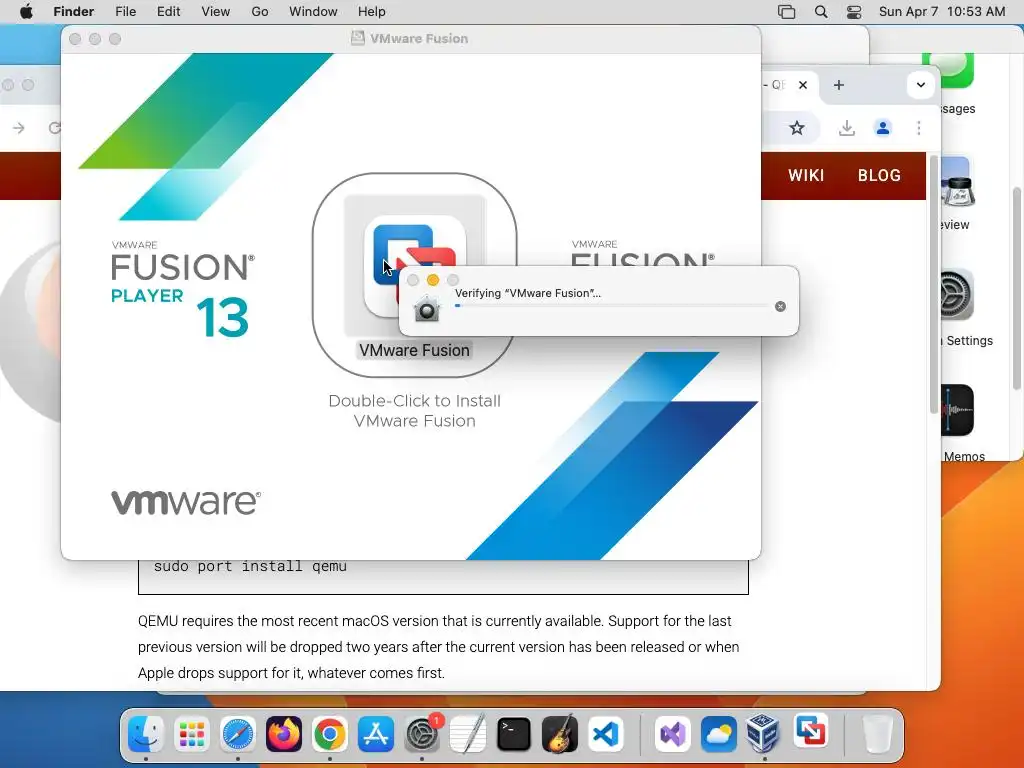The width and height of the screenshot is (1024, 768).
Task: Open the View menu
Action: tap(216, 11)
